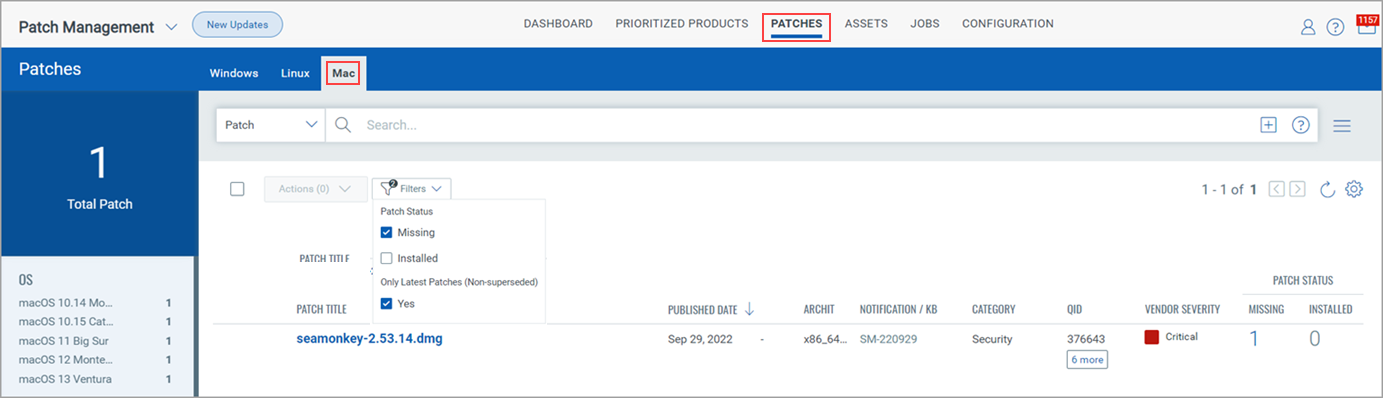Open the notifications inbox with 1157 badge
The width and height of the screenshot is (1383, 398).
click(x=1366, y=25)
